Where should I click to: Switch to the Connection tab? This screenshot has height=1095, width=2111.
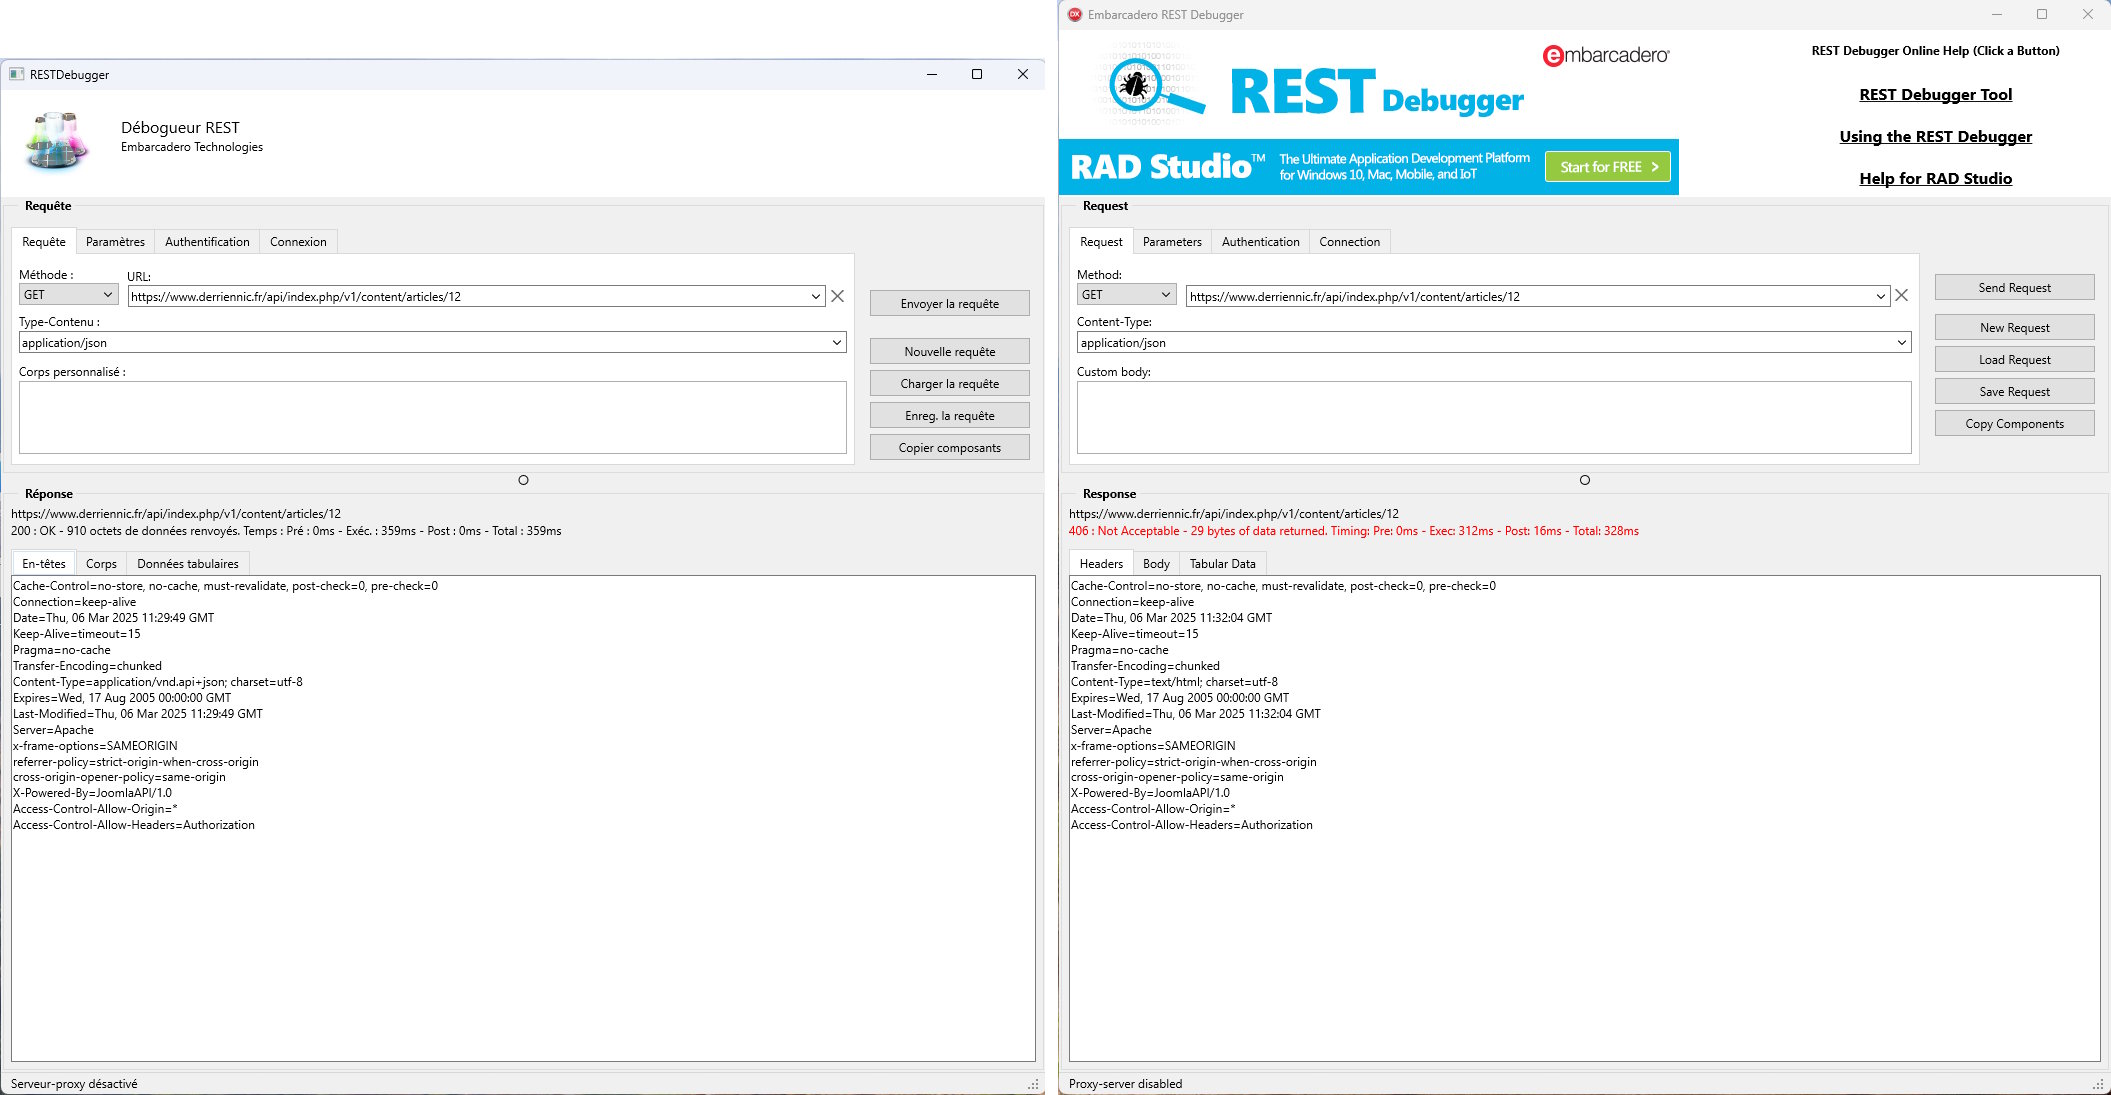tap(1349, 242)
